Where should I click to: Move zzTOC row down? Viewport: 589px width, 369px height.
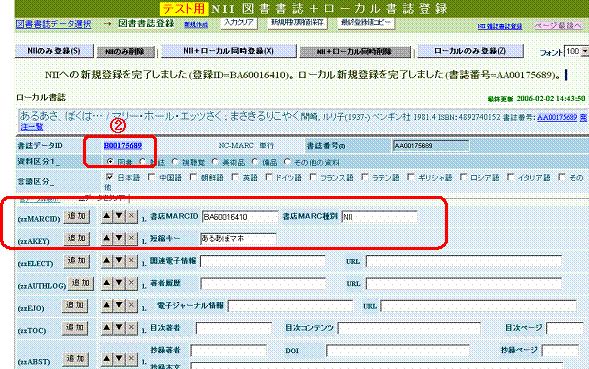coord(119,328)
